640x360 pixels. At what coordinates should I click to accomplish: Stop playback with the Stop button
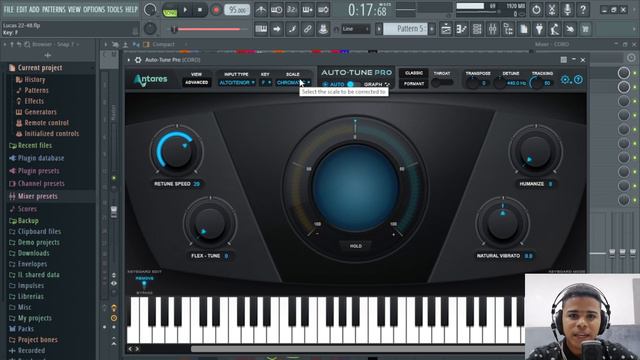point(200,10)
